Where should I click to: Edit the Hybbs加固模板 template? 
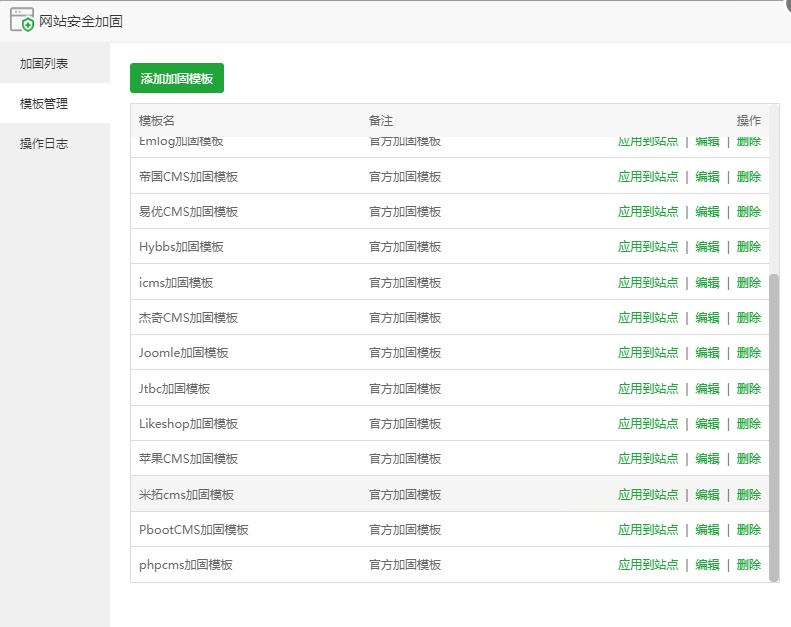[707, 247]
